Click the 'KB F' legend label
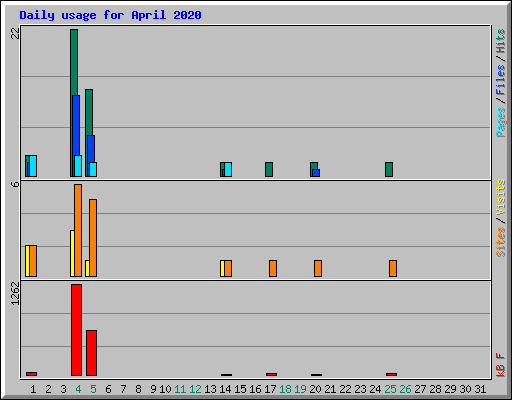 [500, 365]
